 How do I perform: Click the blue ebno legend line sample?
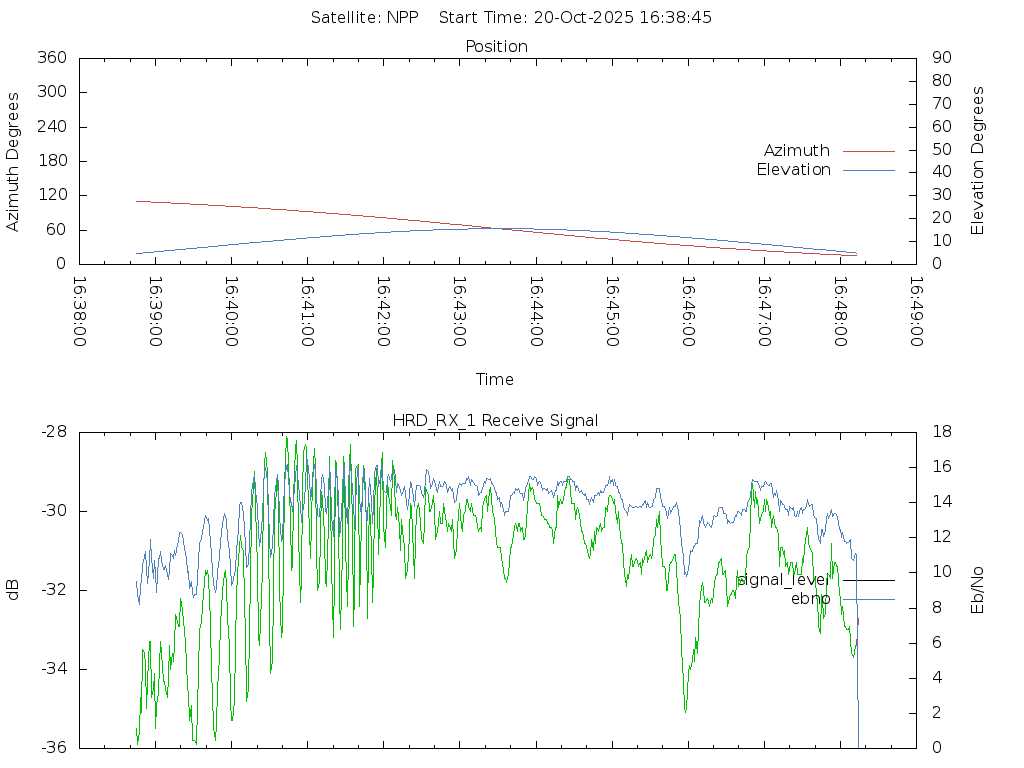click(x=868, y=599)
